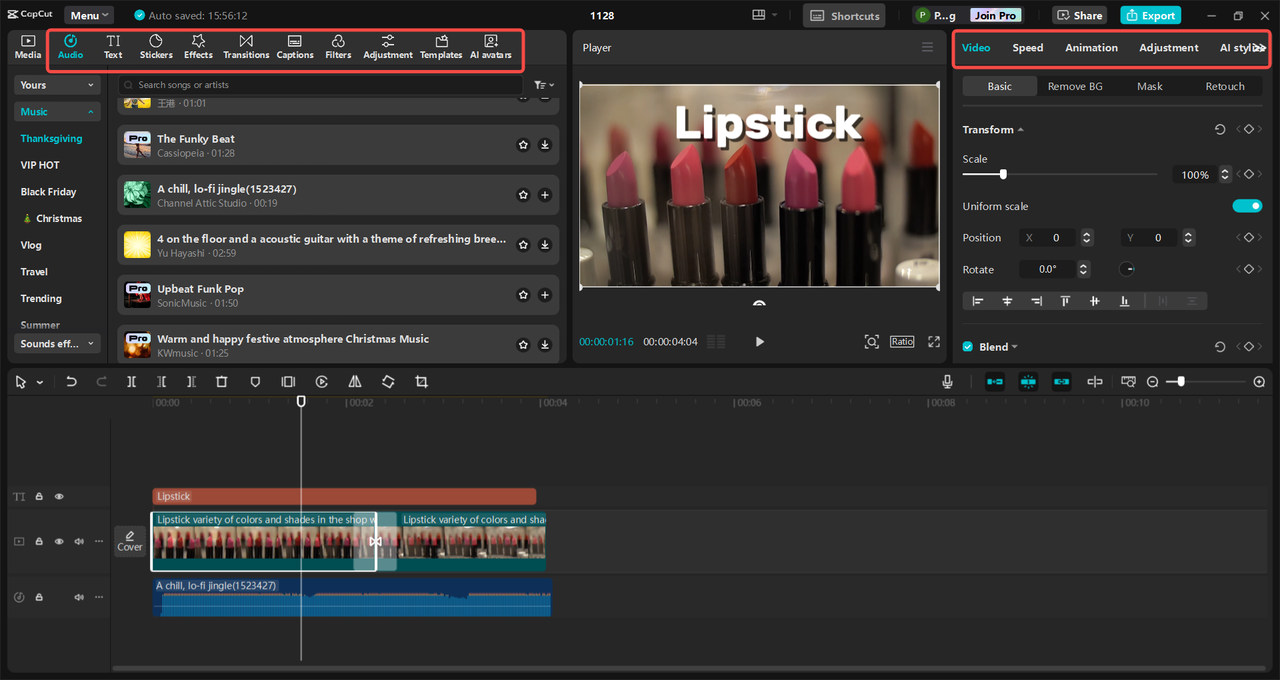Mute the video track speaker icon
The width and height of the screenshot is (1280, 680).
(79, 541)
